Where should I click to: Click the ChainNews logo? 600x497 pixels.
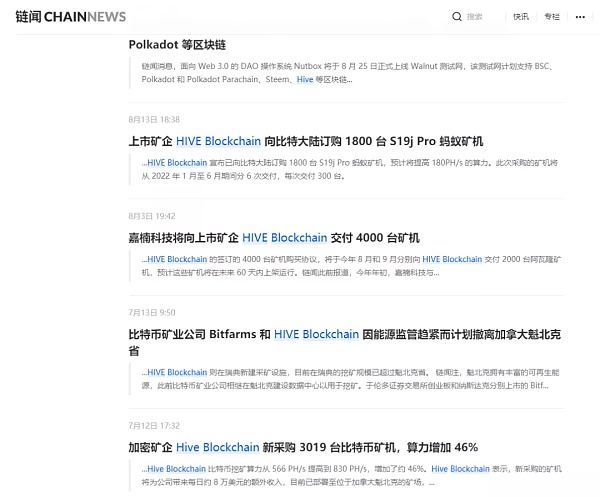pyautogui.click(x=70, y=17)
